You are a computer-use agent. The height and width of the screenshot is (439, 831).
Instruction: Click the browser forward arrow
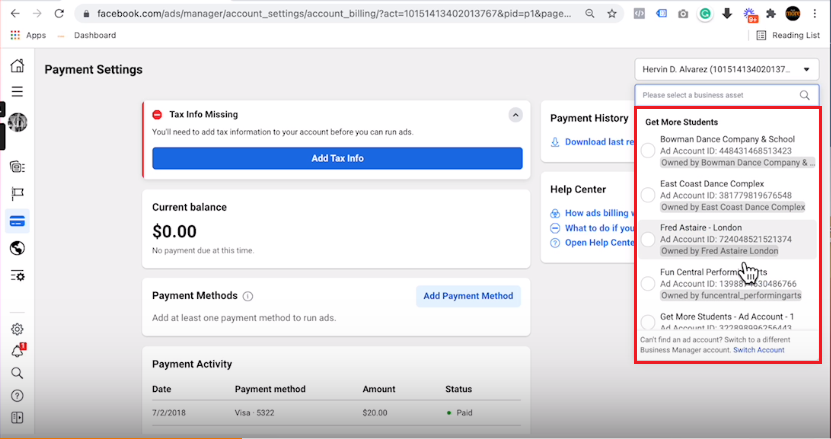tap(37, 13)
